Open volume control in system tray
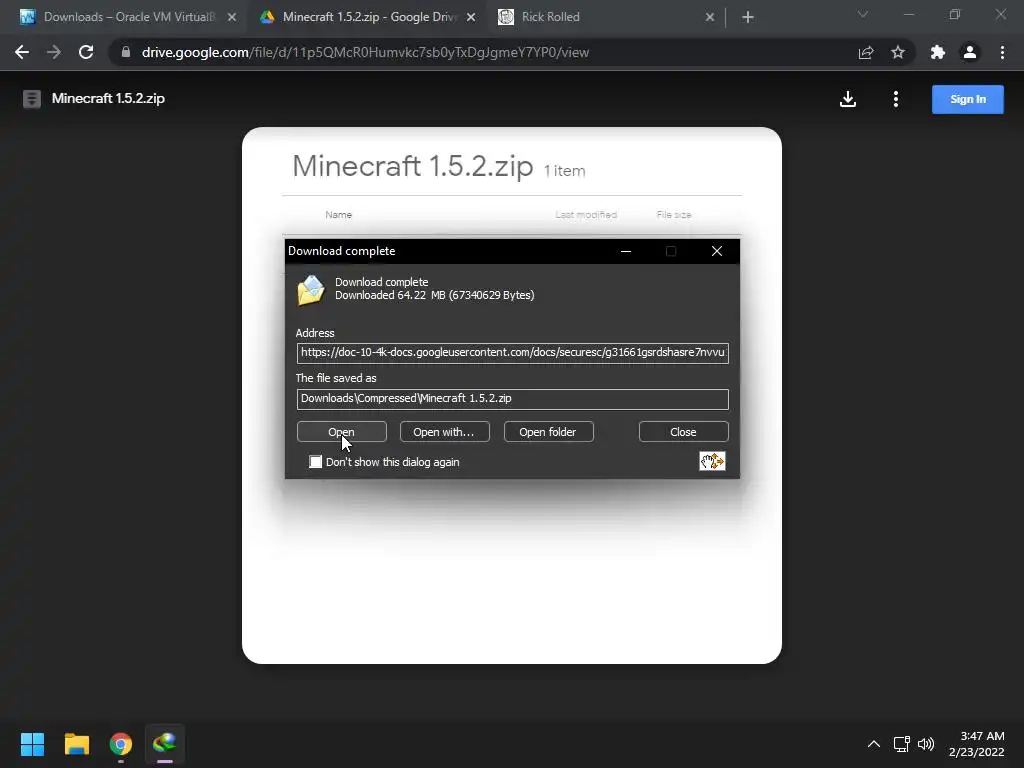This screenshot has width=1024, height=768. (926, 744)
